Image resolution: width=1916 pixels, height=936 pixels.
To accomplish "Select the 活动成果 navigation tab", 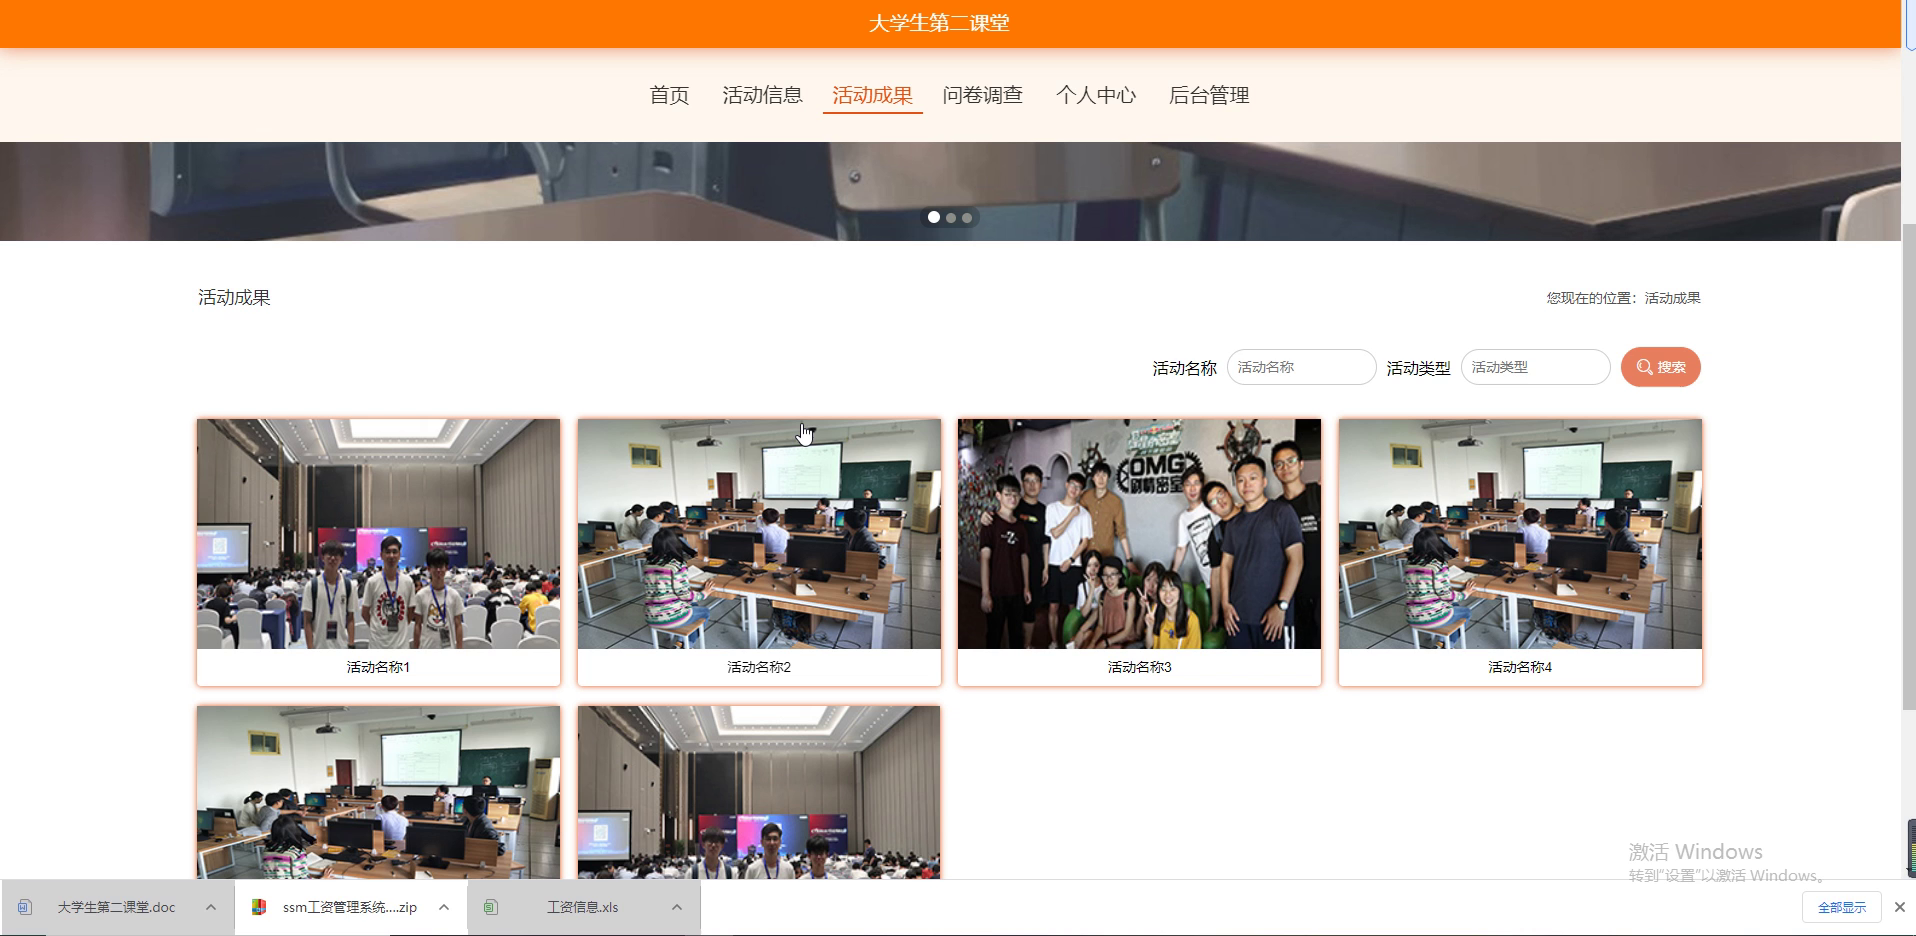I will coord(872,95).
